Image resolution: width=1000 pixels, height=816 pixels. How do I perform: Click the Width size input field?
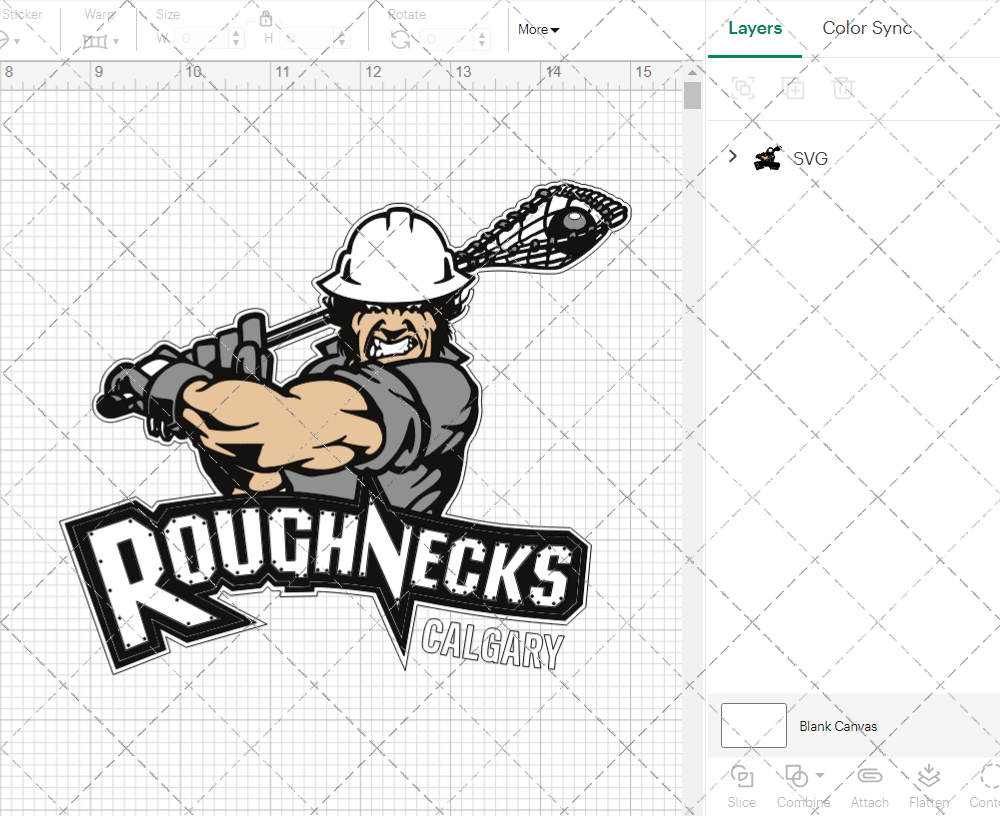[200, 39]
